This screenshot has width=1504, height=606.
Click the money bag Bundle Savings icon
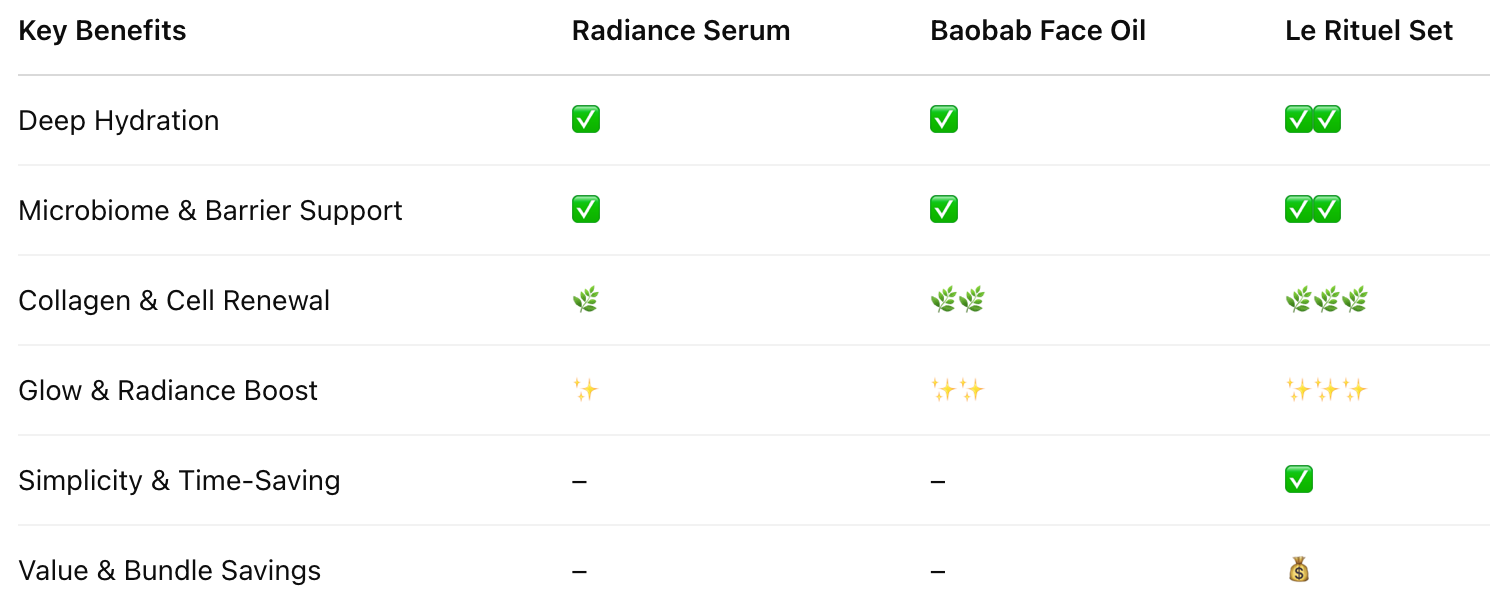[1298, 570]
